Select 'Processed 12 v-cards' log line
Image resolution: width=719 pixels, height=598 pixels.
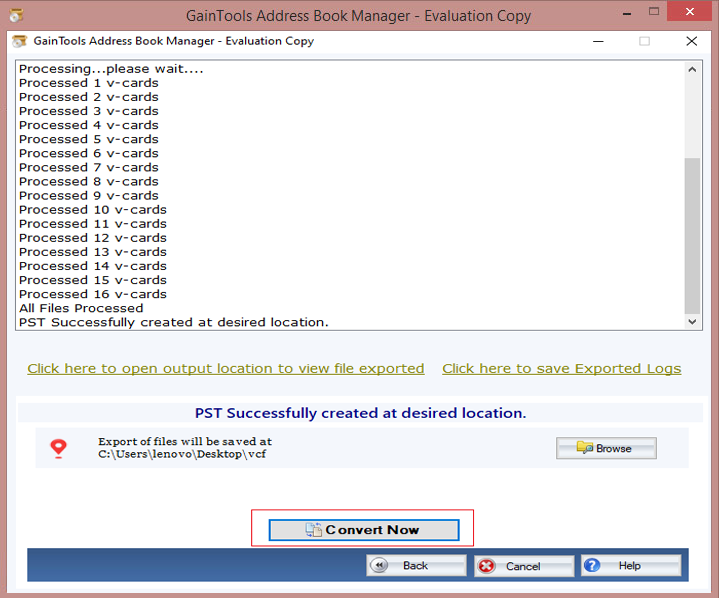pos(93,238)
